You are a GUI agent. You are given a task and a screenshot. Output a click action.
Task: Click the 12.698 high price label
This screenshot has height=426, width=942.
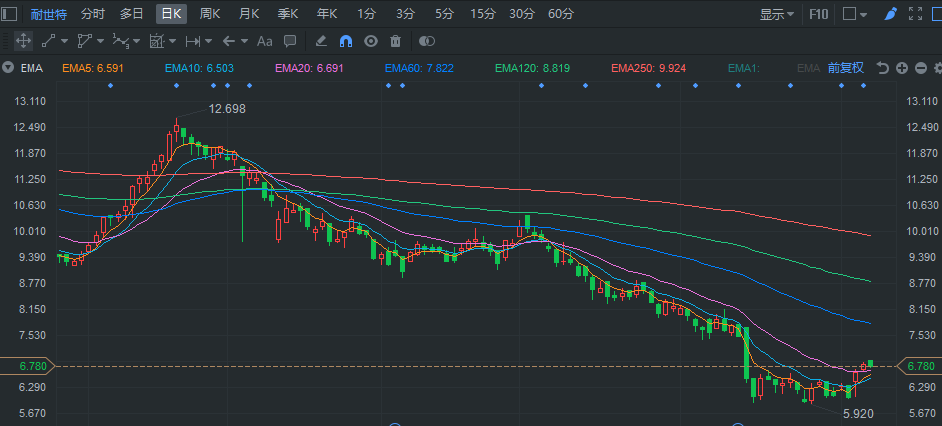(x=227, y=109)
